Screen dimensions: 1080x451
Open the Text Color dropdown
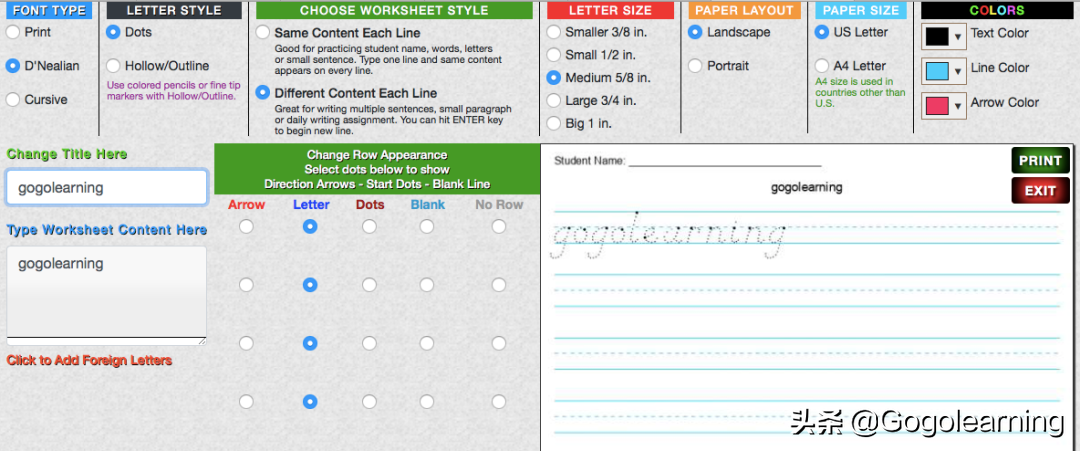(x=959, y=37)
